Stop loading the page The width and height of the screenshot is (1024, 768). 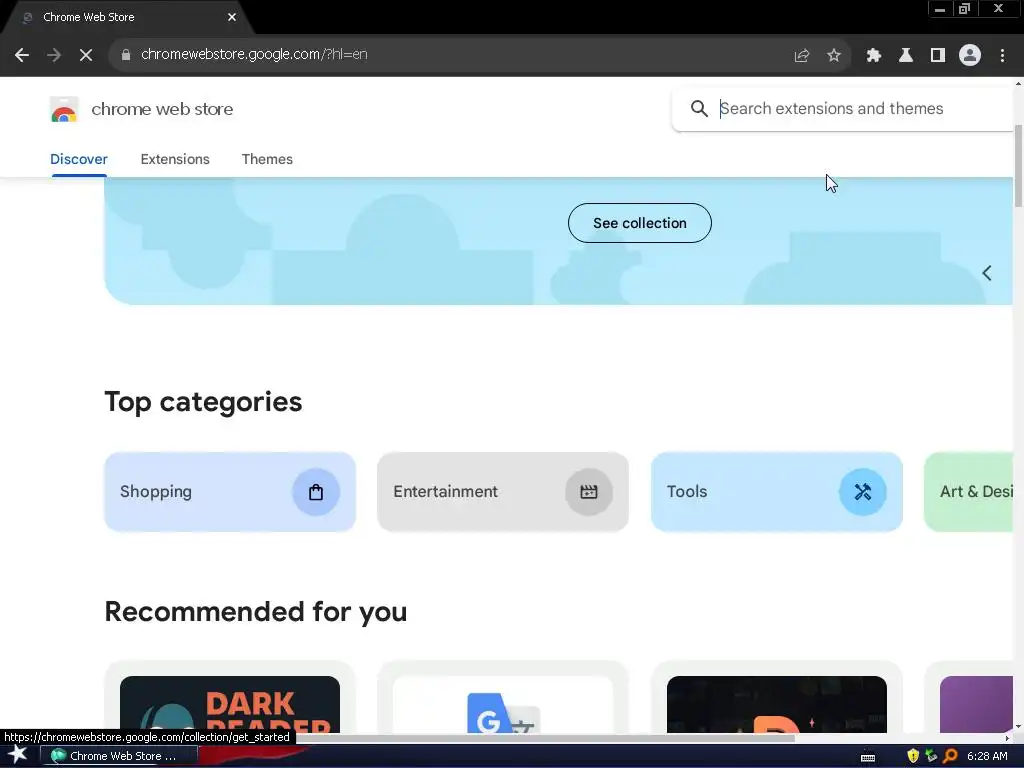[x=86, y=55]
